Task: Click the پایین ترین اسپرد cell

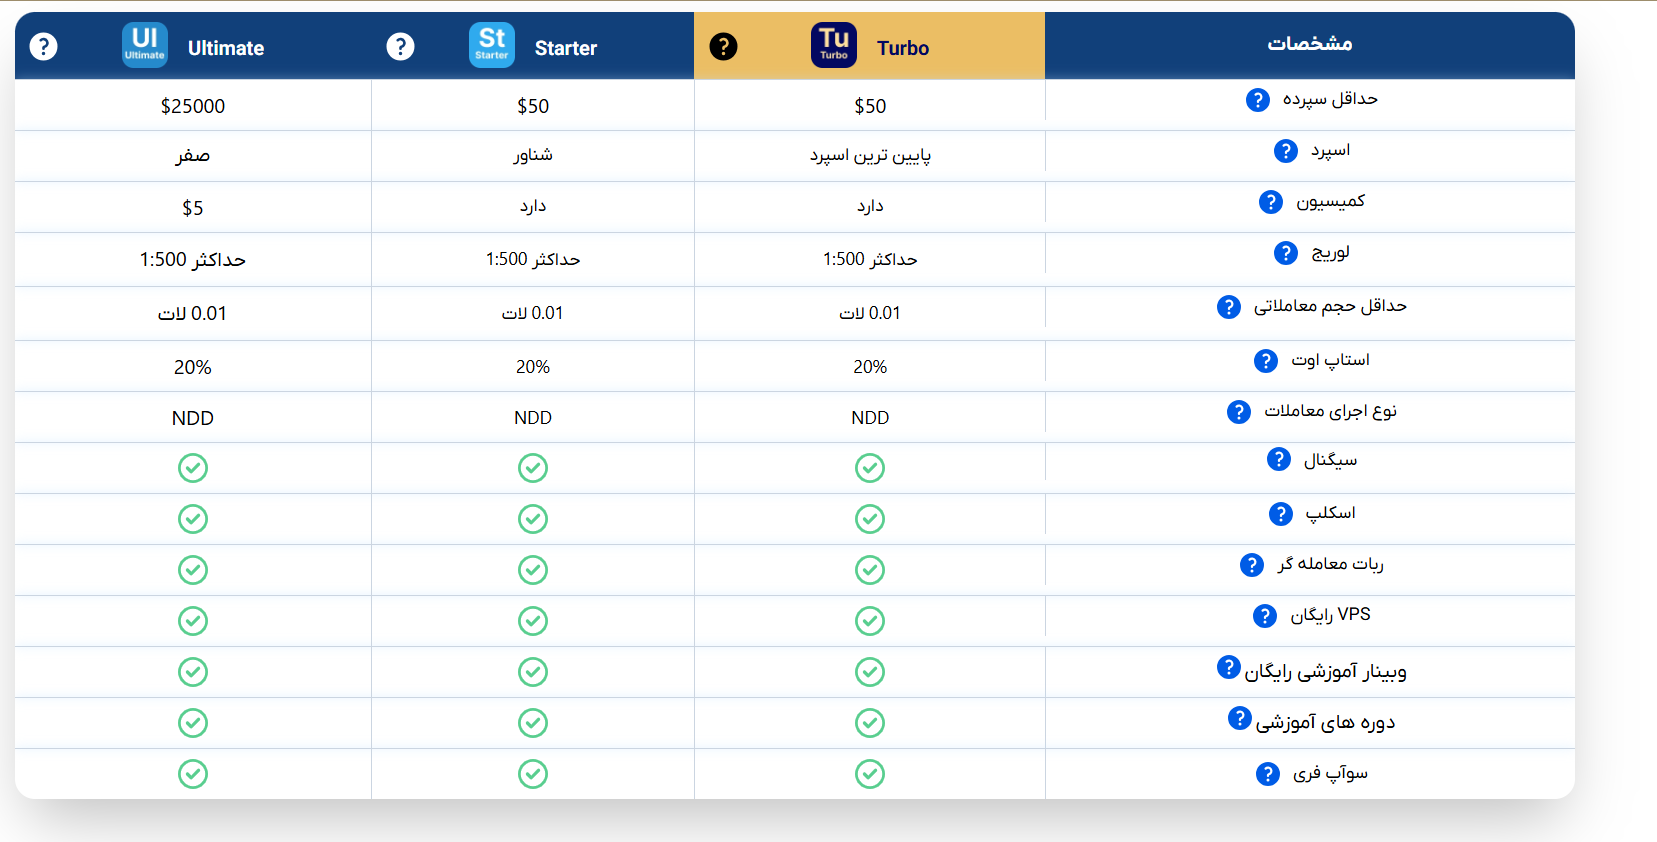Action: (870, 156)
